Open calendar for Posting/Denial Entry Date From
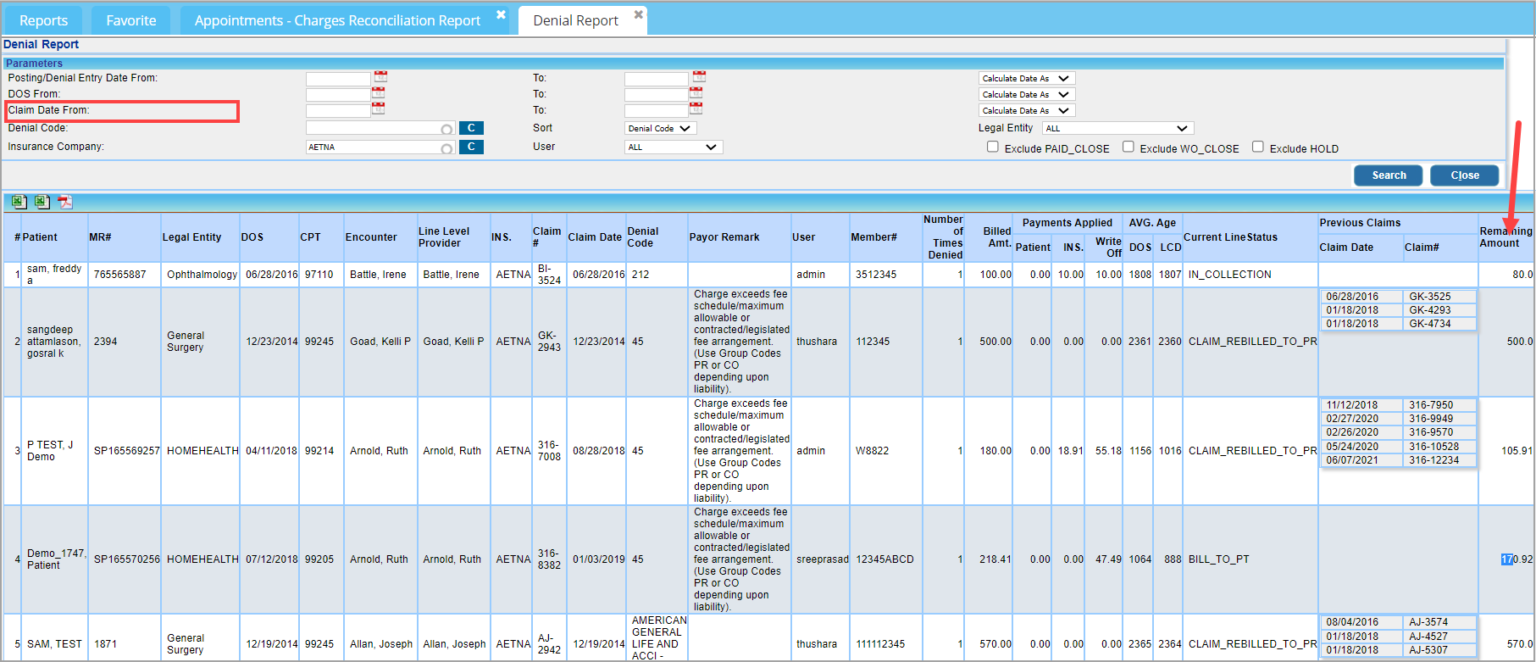 [x=378, y=77]
